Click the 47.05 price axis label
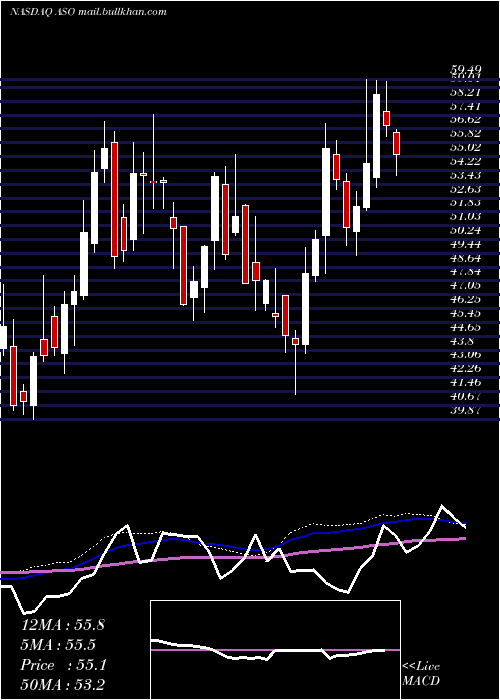 466,286
